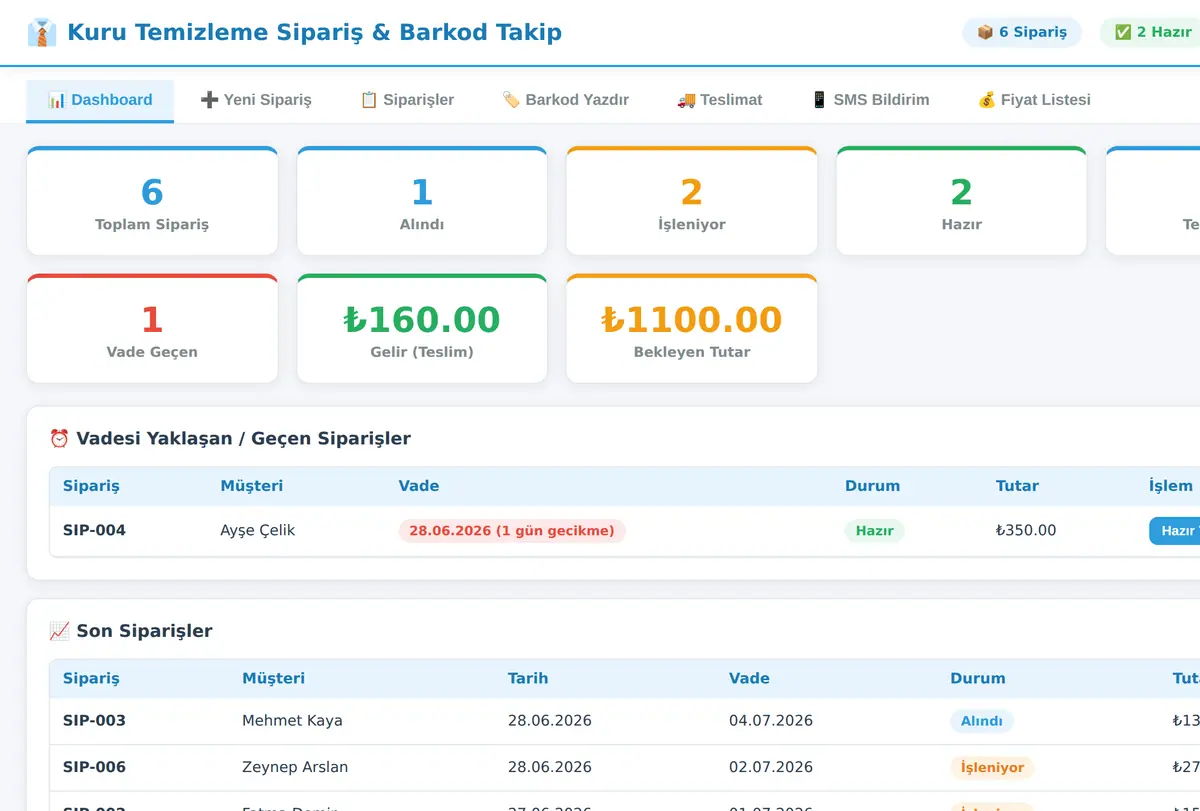Click the 6 Sipariş header badge
Screen dimensions: 1200x811
pos(1022,32)
